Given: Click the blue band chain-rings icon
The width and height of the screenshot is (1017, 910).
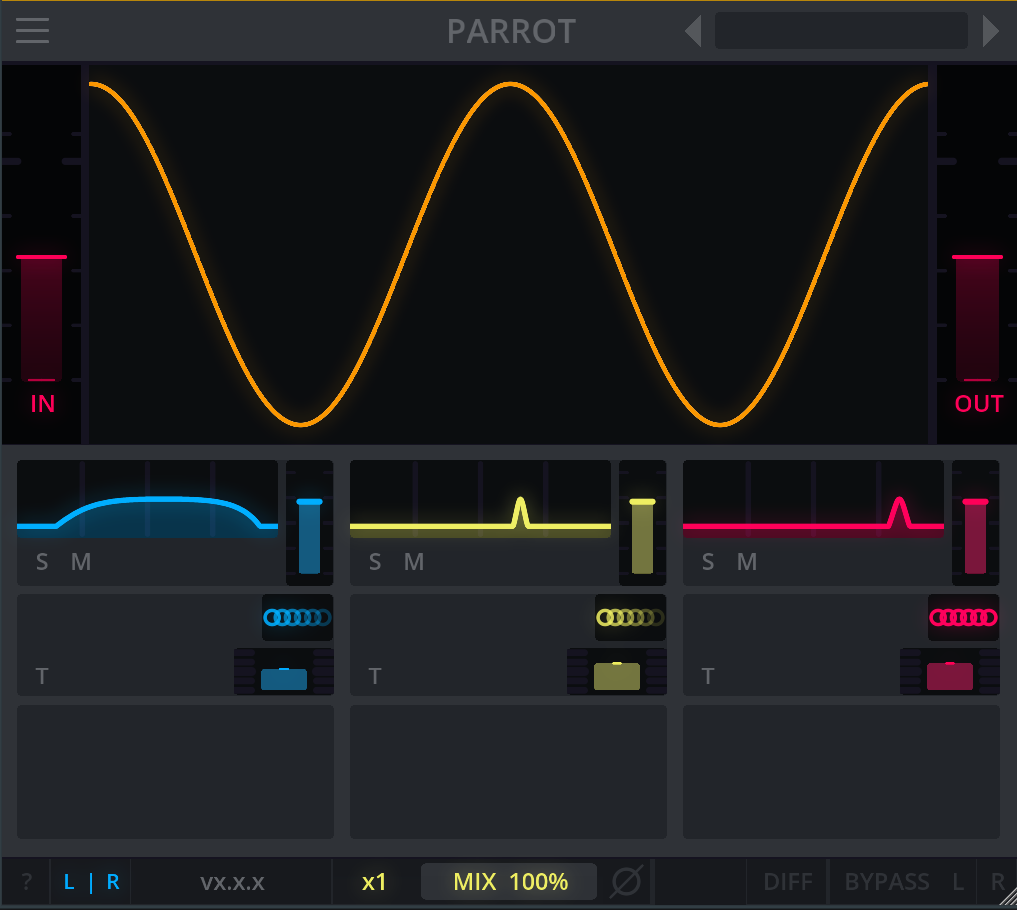Looking at the screenshot, I should pyautogui.click(x=297, y=617).
